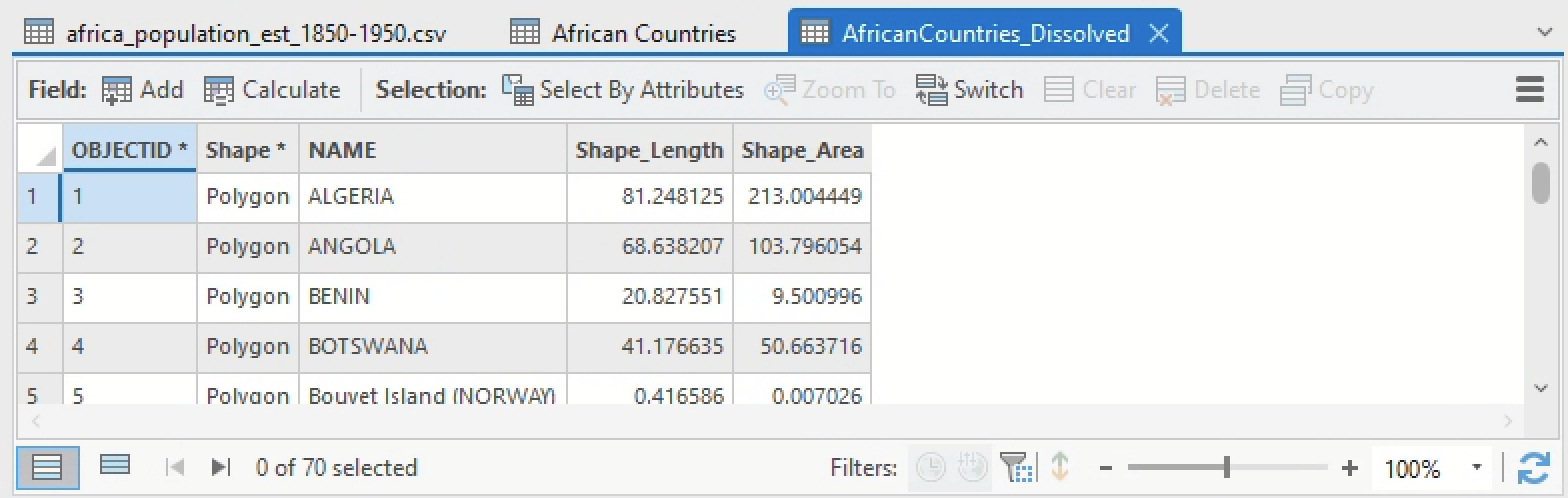Jump to the last table record
Viewport: 1568px width, 498px height.
click(x=221, y=467)
